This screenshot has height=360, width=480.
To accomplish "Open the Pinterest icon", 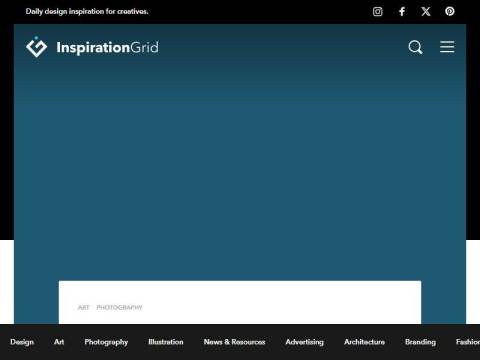I will coord(450,11).
